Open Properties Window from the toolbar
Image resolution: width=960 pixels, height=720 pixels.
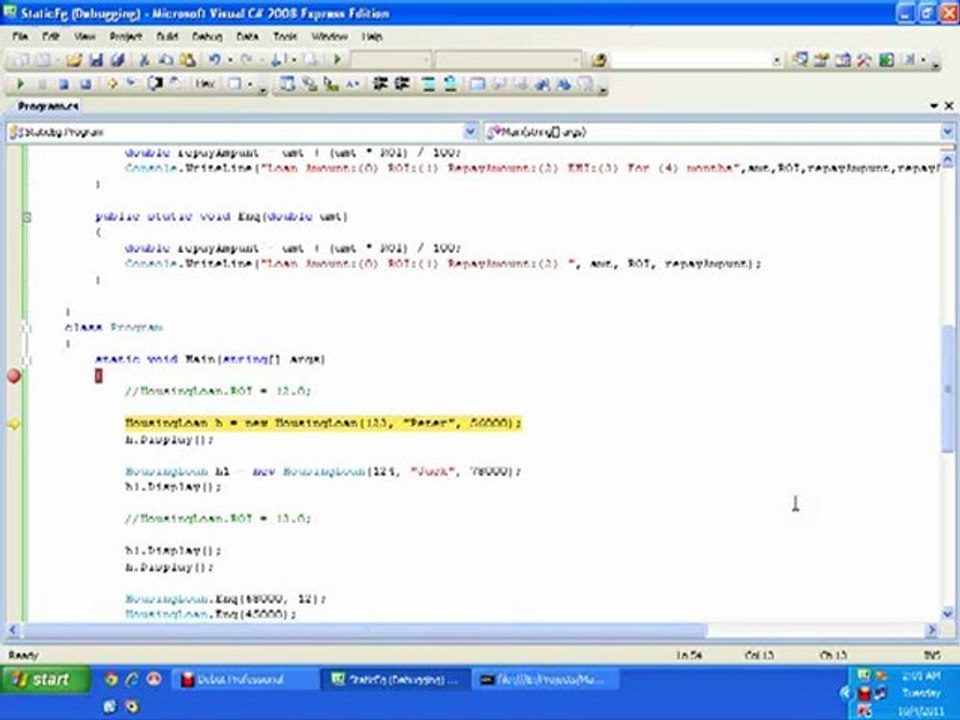point(821,59)
